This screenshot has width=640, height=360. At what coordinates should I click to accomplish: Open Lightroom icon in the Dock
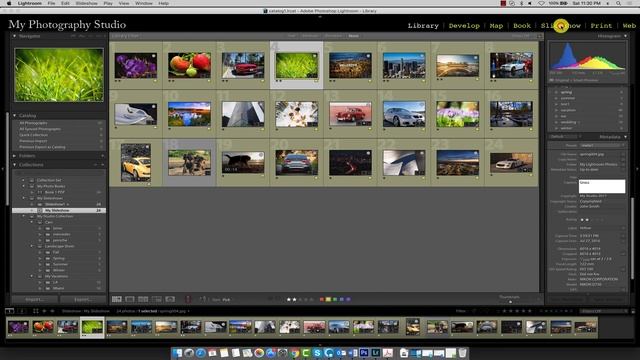click(376, 353)
